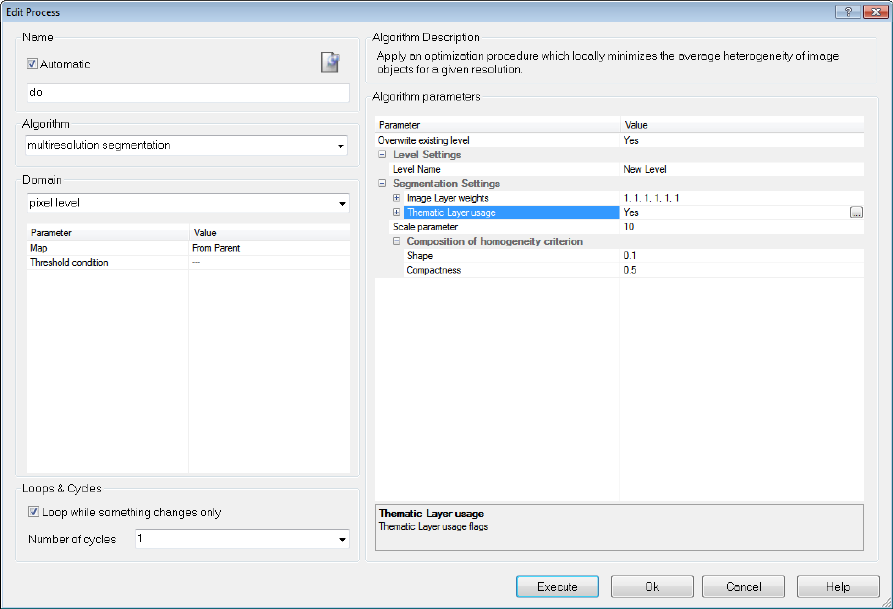893x609 pixels.
Task: Click the Ok button
Action: point(652,586)
